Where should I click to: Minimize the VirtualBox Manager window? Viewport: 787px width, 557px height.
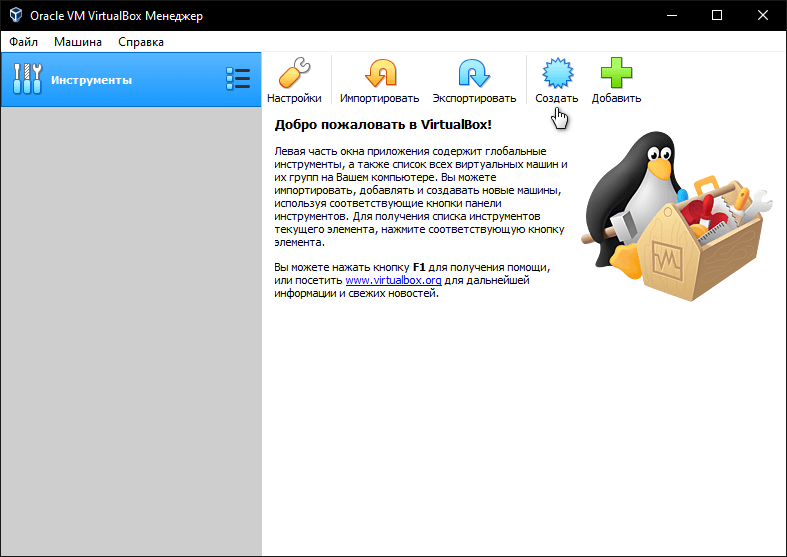point(672,15)
